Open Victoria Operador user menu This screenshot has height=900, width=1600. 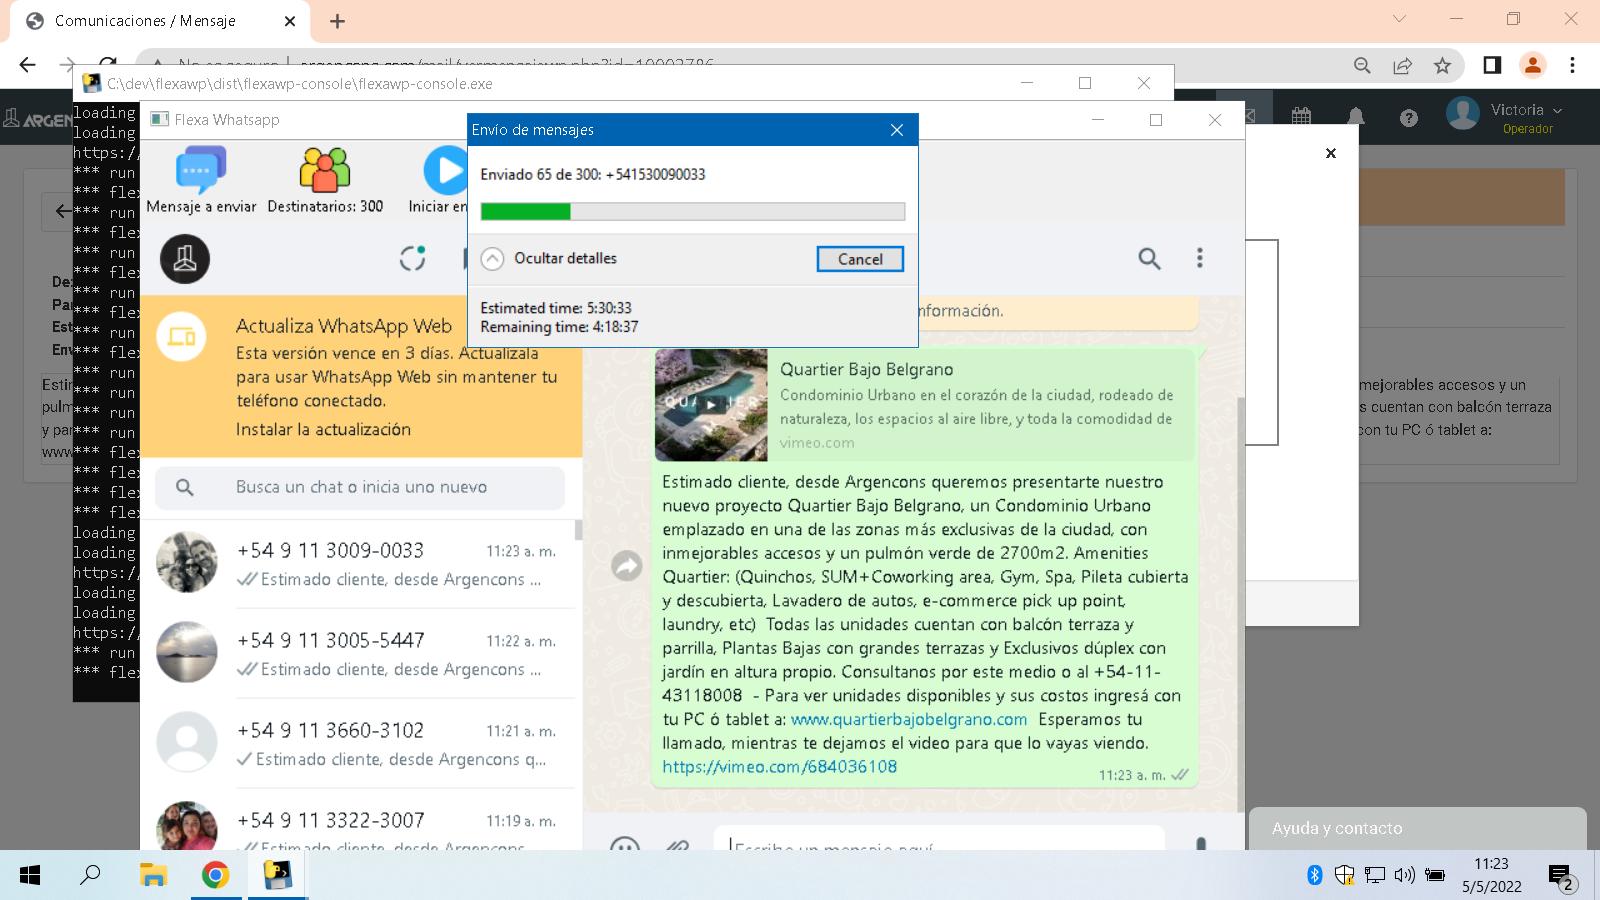pyautogui.click(x=1505, y=117)
